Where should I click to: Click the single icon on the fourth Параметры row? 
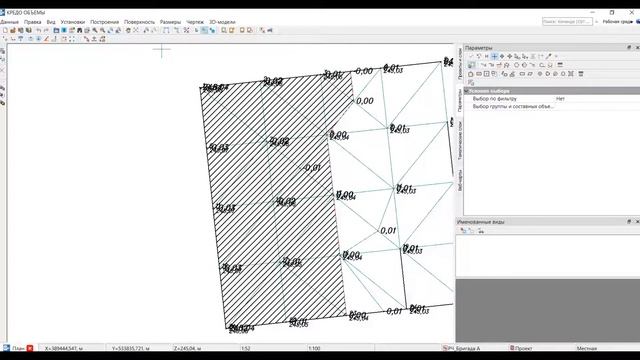pos(471,82)
